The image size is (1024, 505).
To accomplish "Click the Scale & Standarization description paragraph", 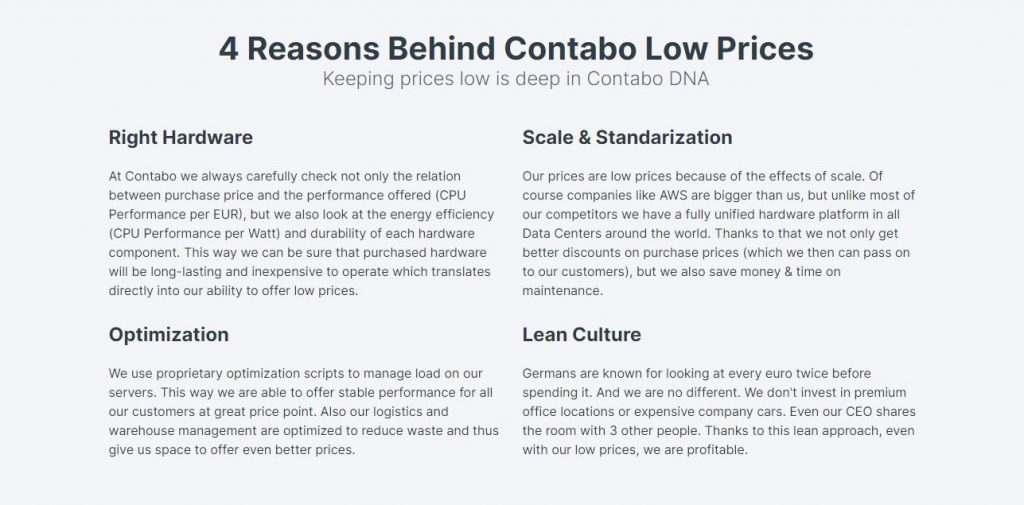I will click(718, 233).
